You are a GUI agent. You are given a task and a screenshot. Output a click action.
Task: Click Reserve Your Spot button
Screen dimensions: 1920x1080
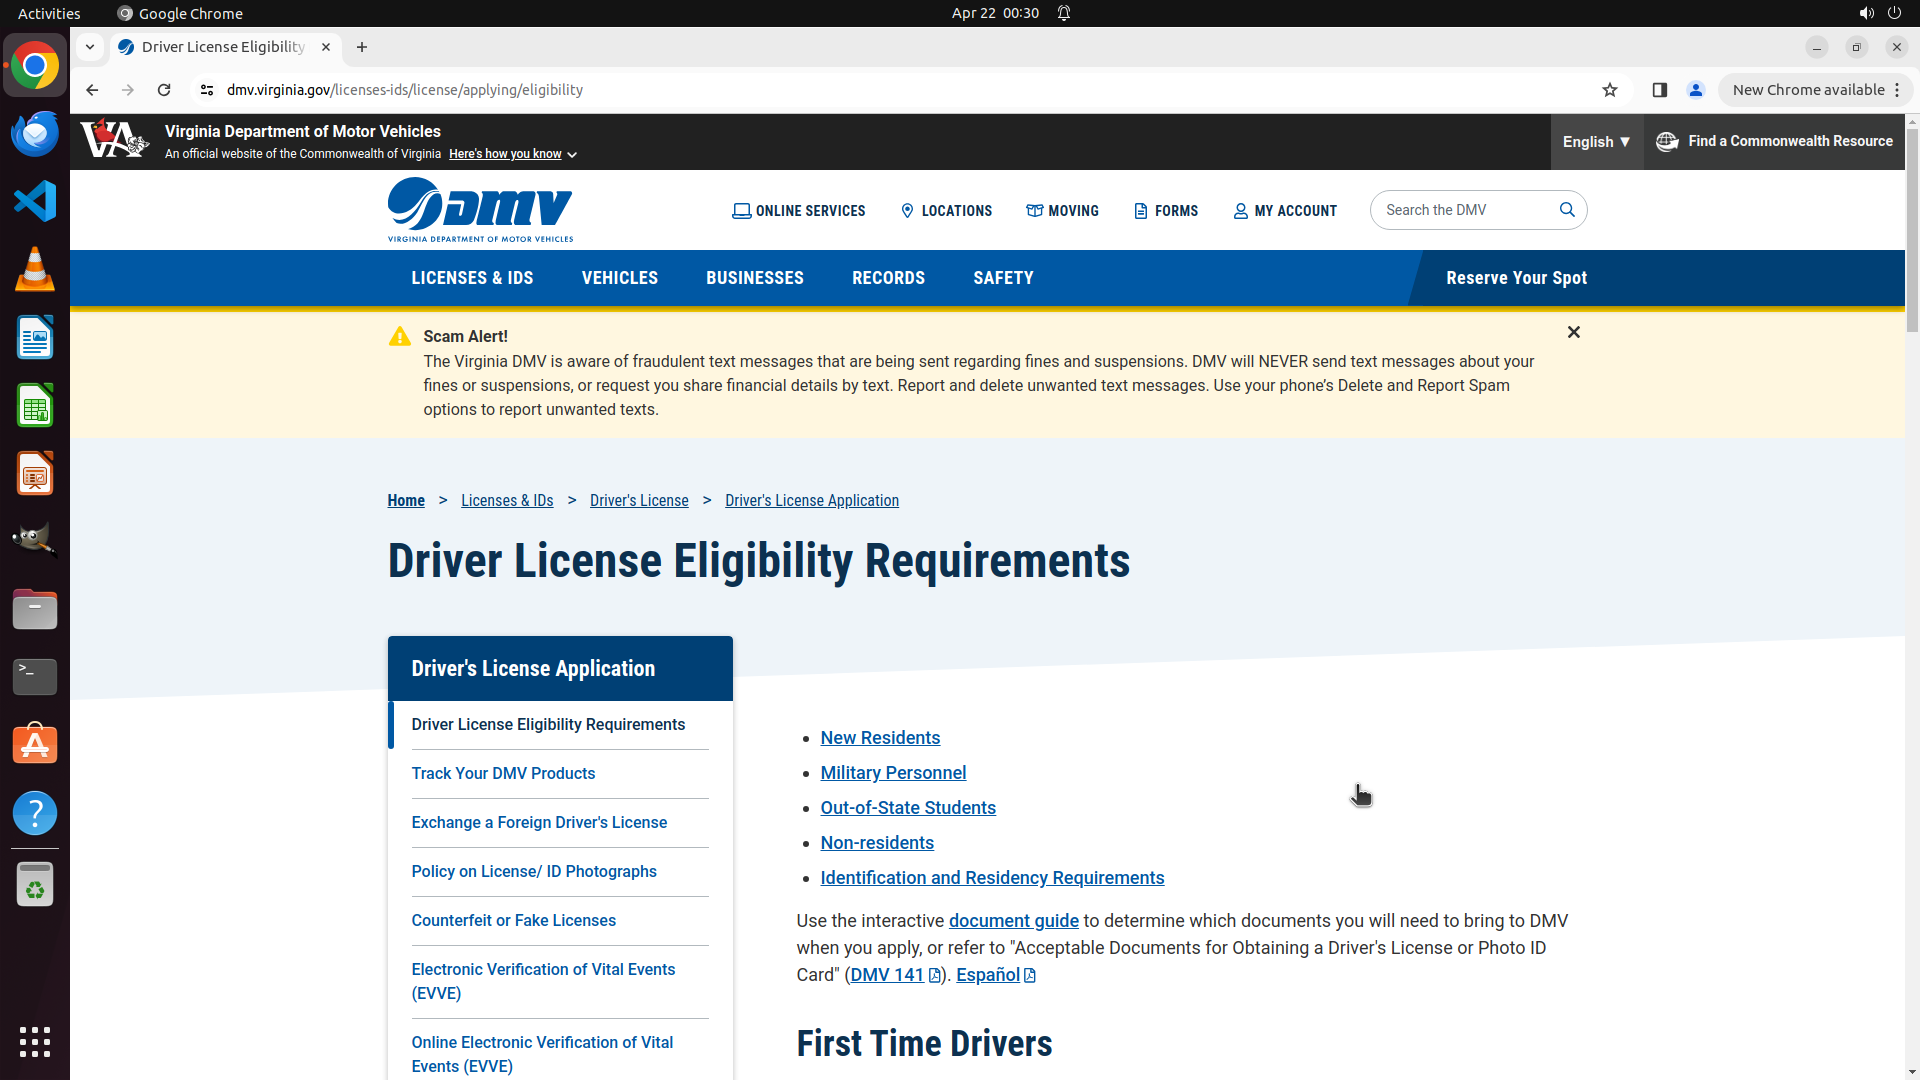coord(1516,278)
